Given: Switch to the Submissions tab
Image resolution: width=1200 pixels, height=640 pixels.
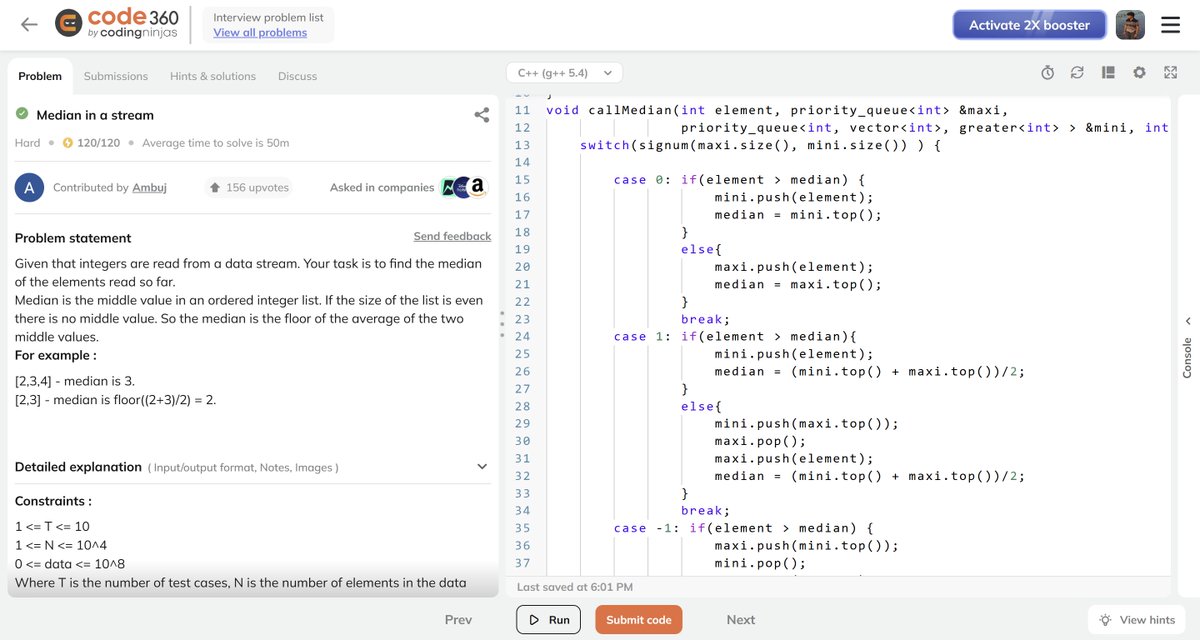Looking at the screenshot, I should [116, 76].
